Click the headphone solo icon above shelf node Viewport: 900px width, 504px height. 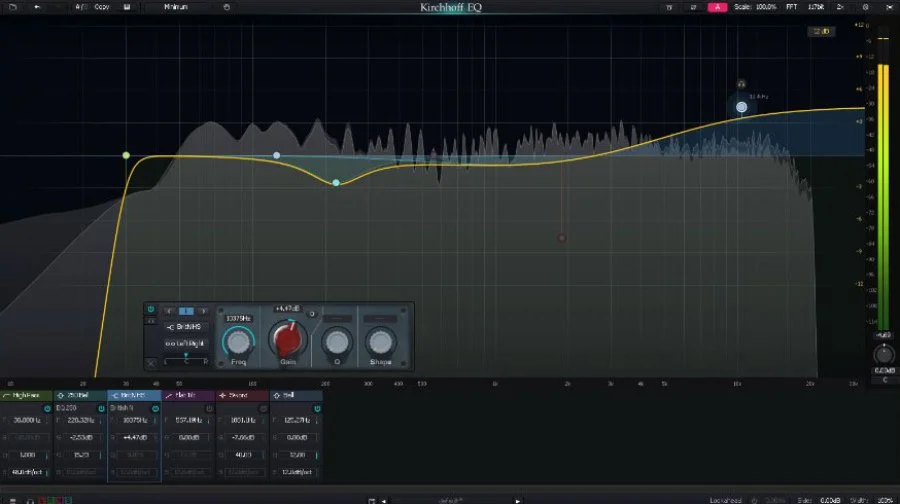(x=741, y=84)
